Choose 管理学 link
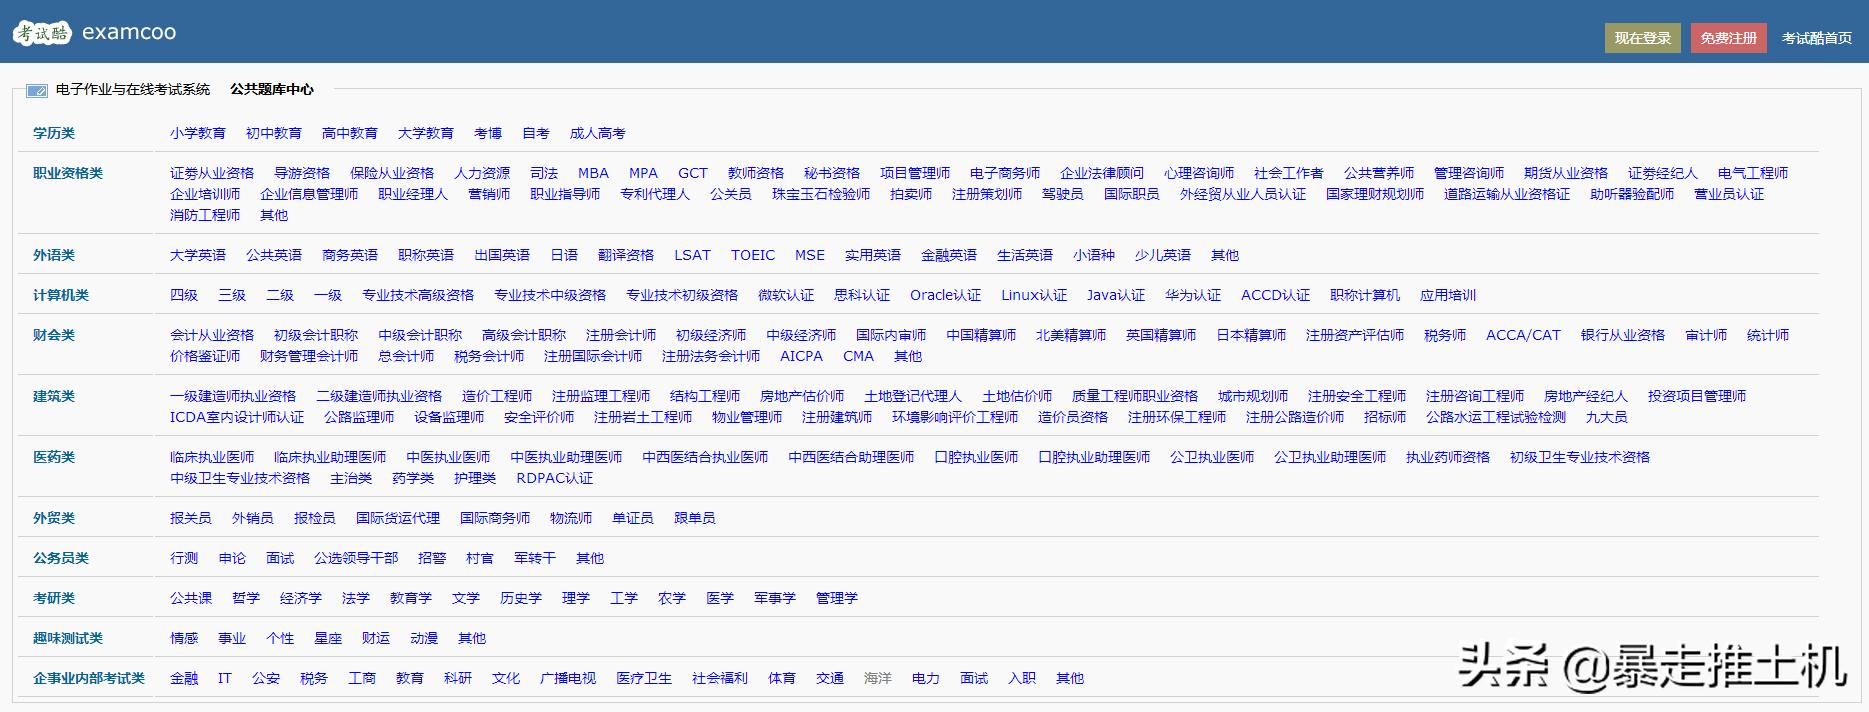Screen dimensions: 1869x712 837,598
